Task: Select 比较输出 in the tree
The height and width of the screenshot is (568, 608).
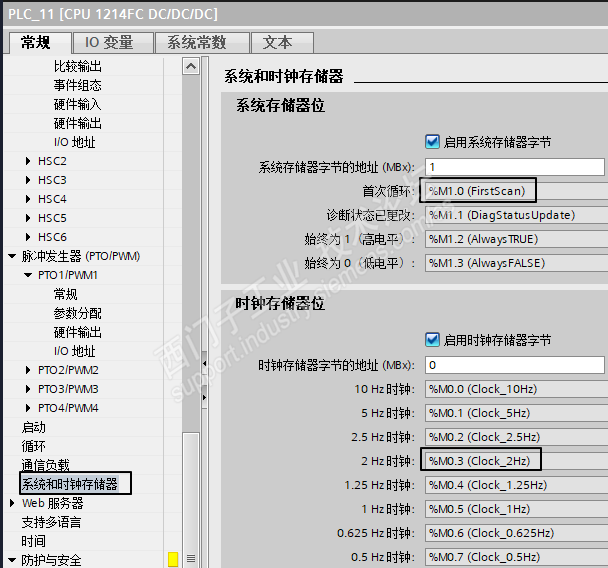Action: 78,66
